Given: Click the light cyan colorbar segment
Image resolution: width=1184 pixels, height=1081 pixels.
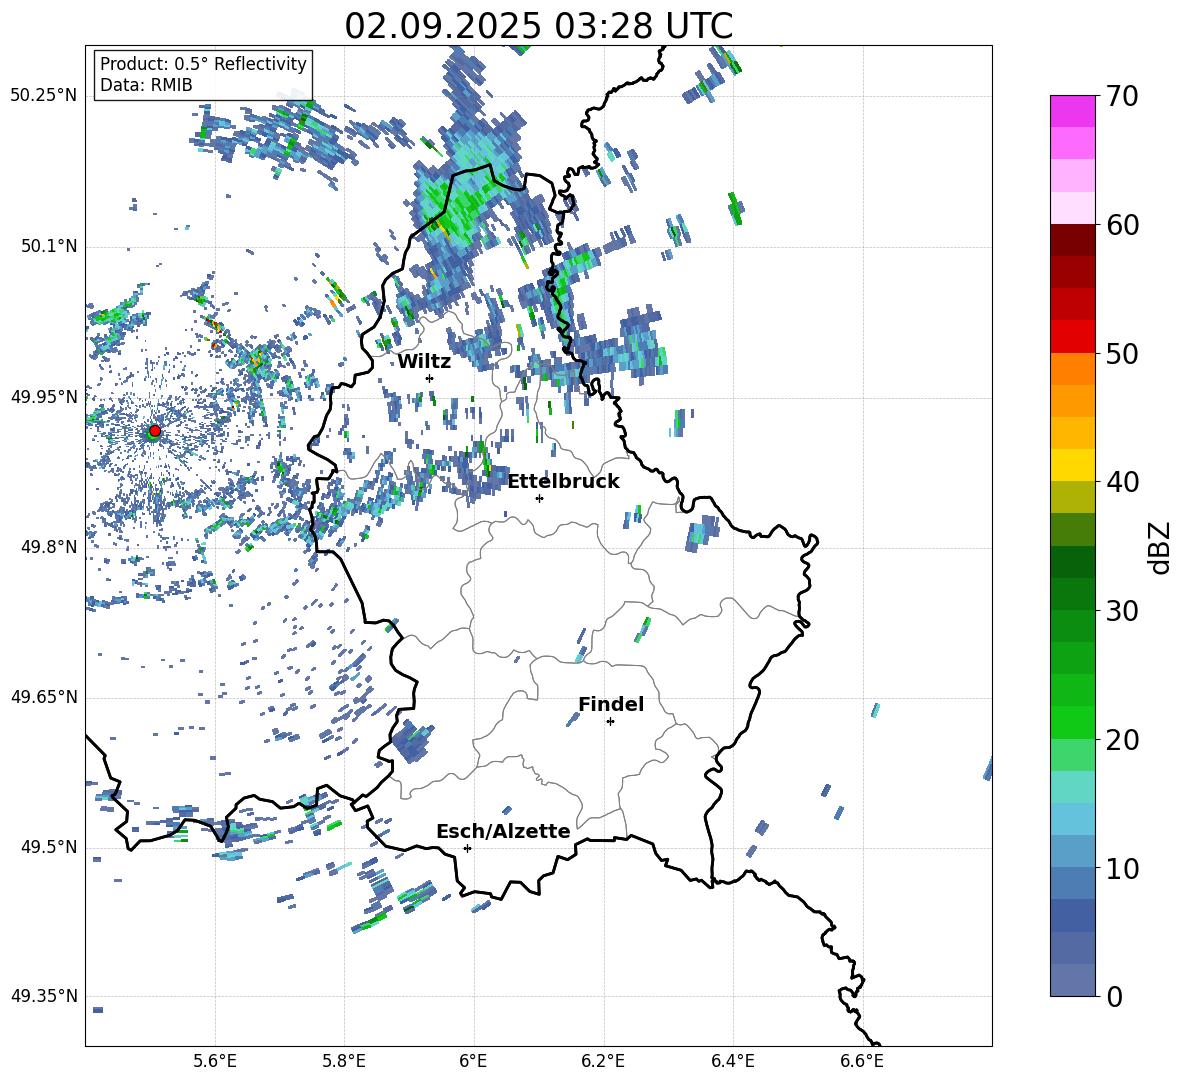Looking at the screenshot, I should coord(1073,787).
